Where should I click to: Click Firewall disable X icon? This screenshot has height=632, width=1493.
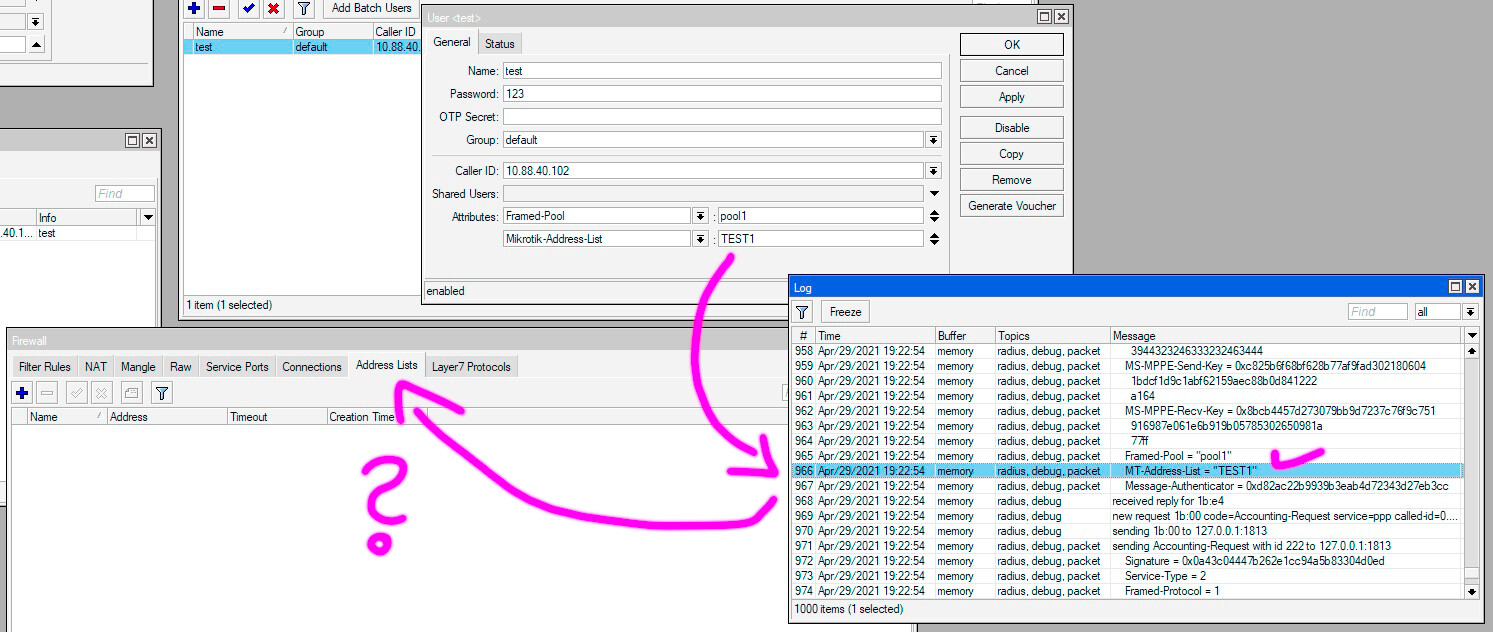(x=101, y=393)
